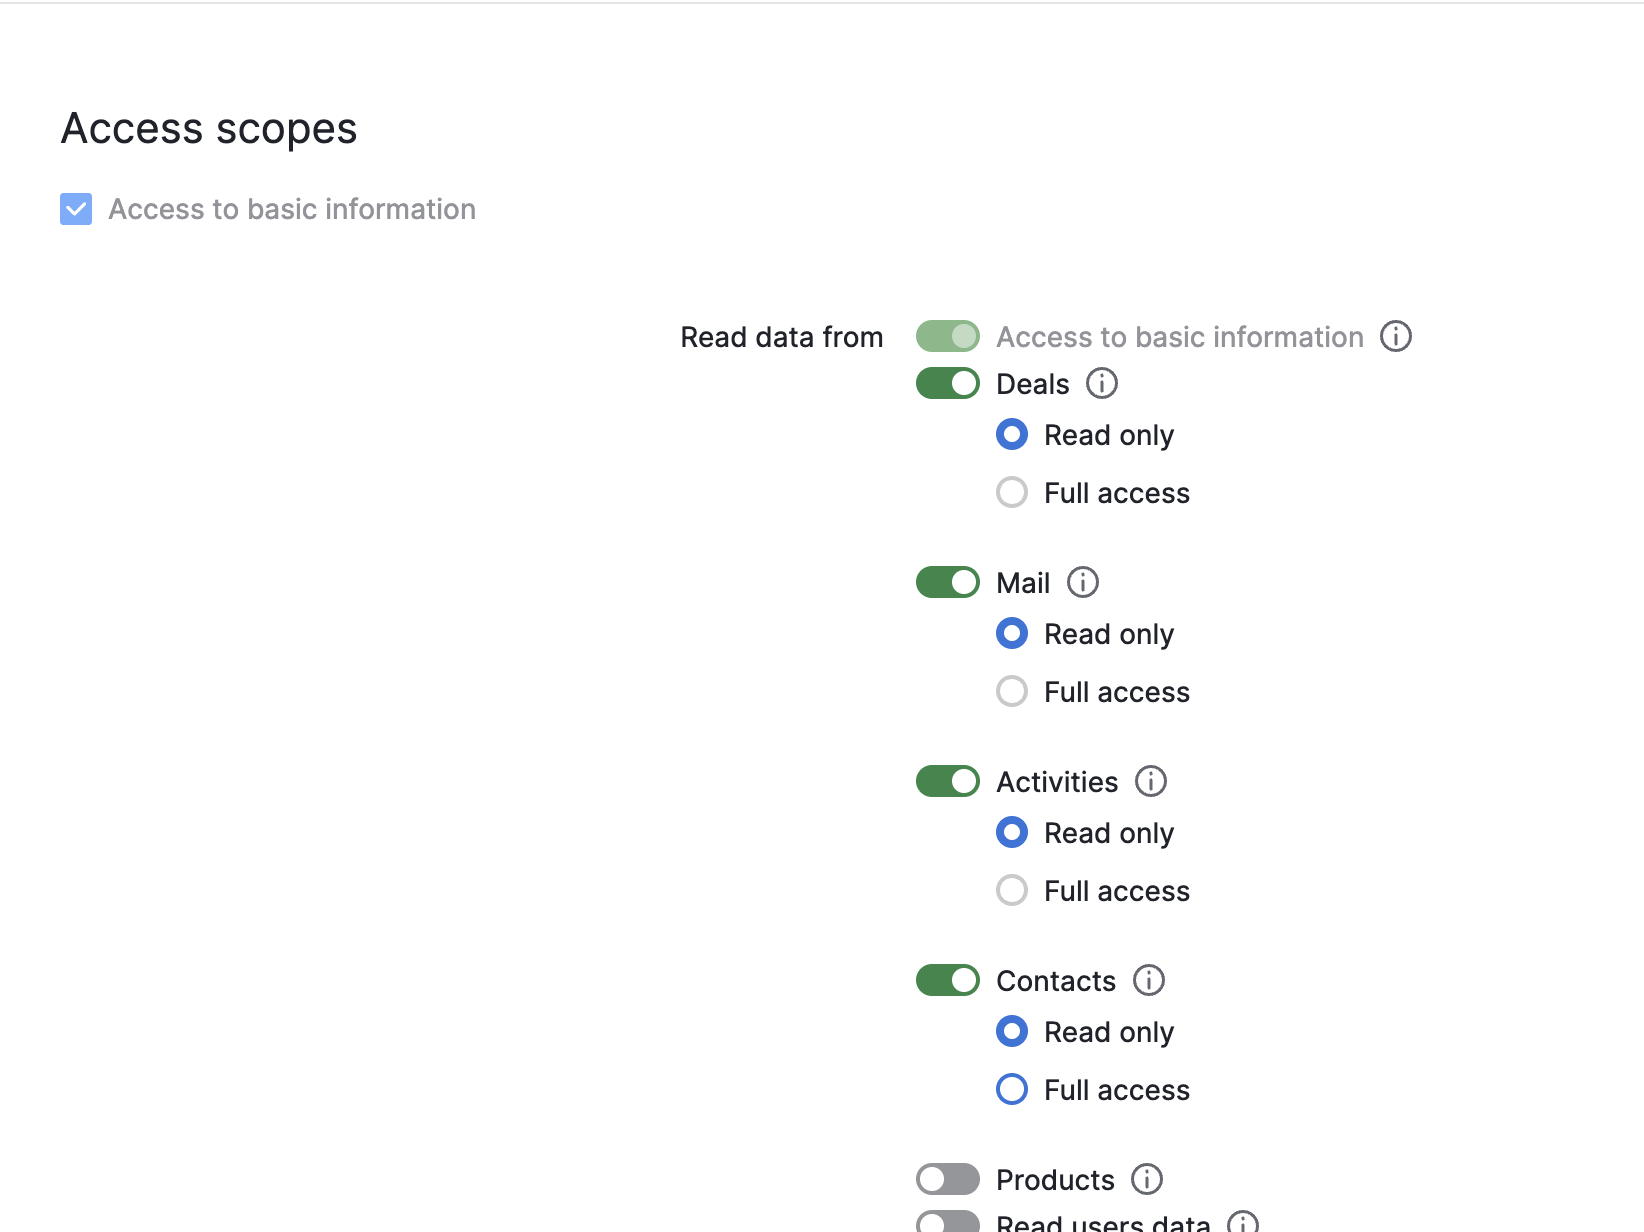Toggle the Access to basic information switch

[947, 337]
